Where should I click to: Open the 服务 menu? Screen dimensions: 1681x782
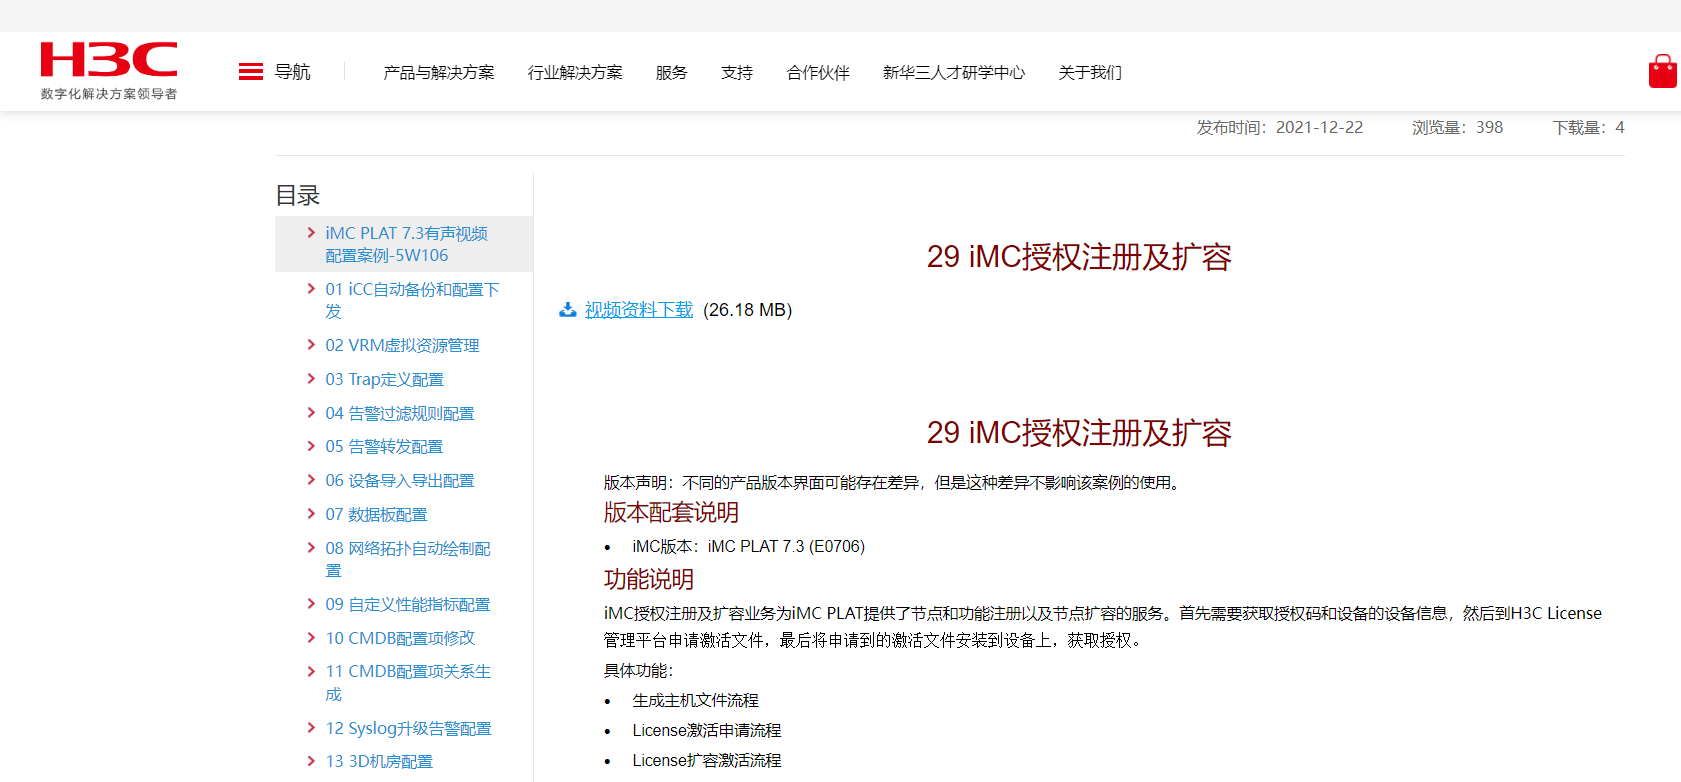pos(672,73)
